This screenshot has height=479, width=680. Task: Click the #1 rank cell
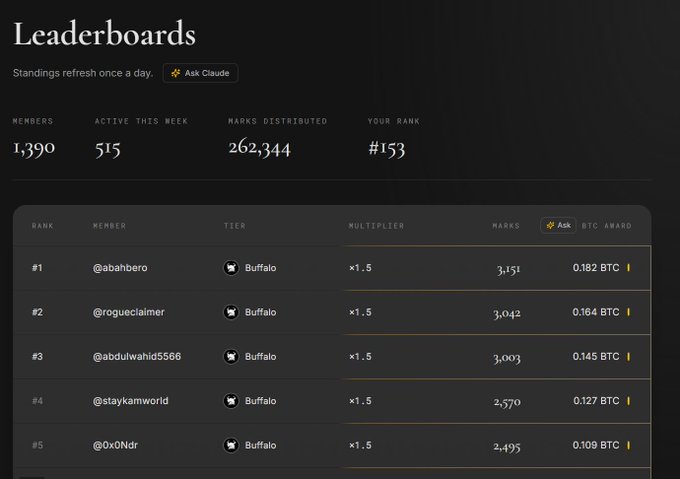pos(37,268)
